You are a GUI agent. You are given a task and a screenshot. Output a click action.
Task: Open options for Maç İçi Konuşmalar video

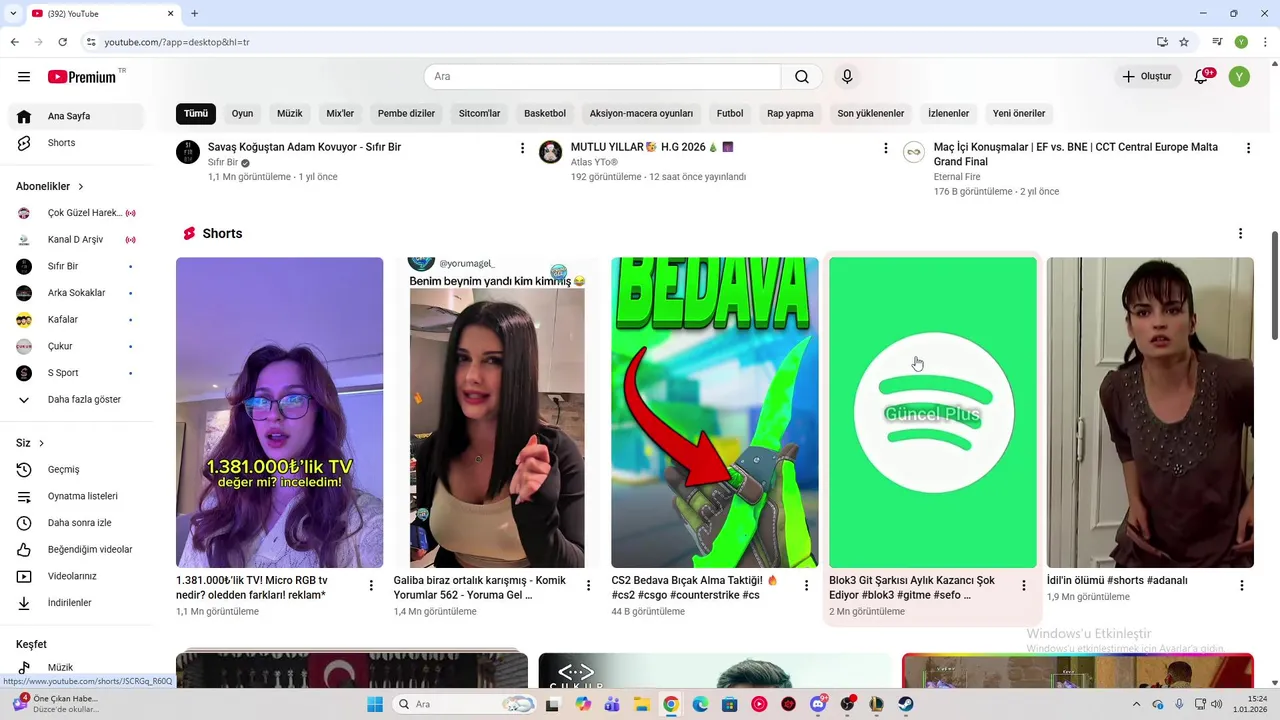pos(1248,148)
